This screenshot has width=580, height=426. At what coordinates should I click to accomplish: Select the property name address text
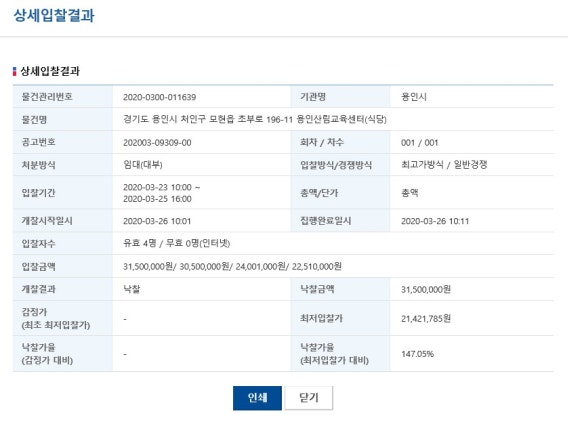pyautogui.click(x=254, y=119)
